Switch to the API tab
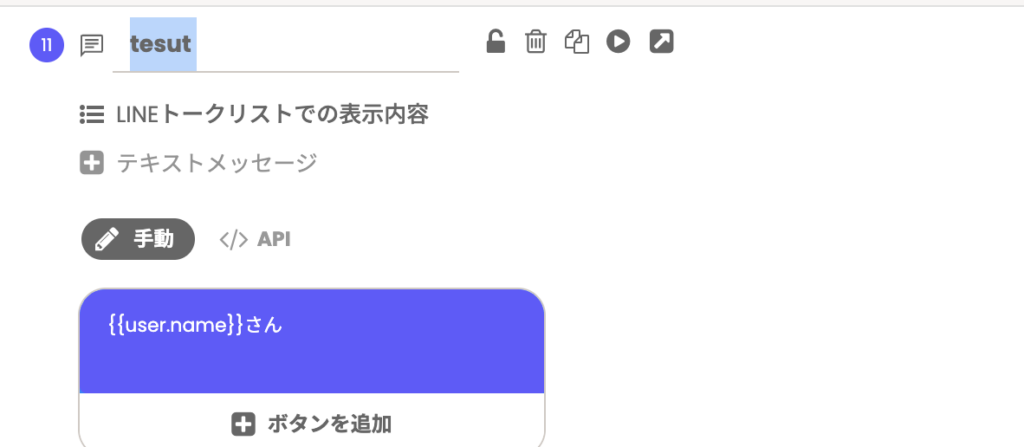1024x447 pixels. coord(273,239)
